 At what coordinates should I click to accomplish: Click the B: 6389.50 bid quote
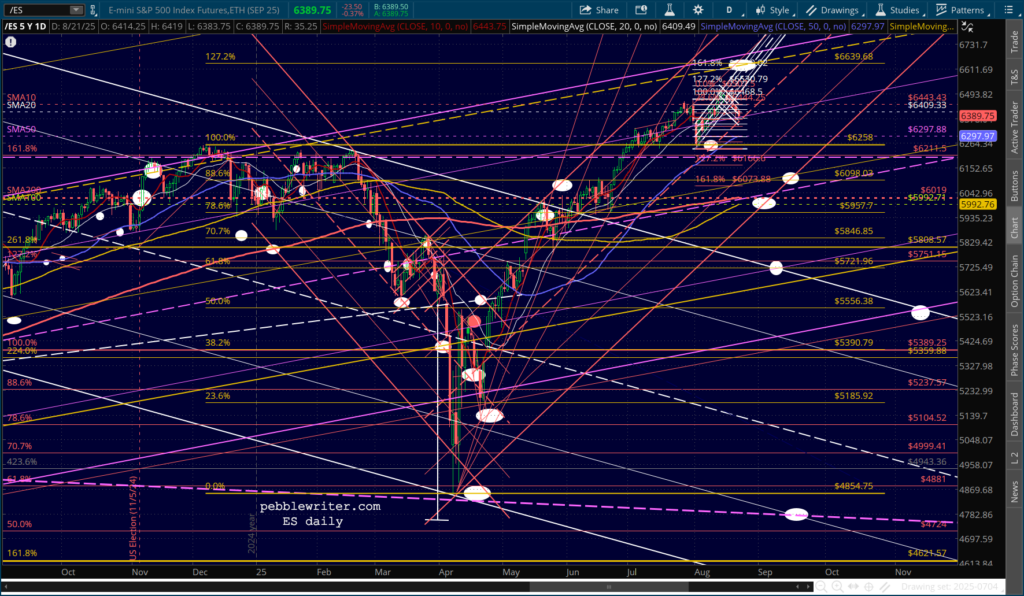[390, 7]
